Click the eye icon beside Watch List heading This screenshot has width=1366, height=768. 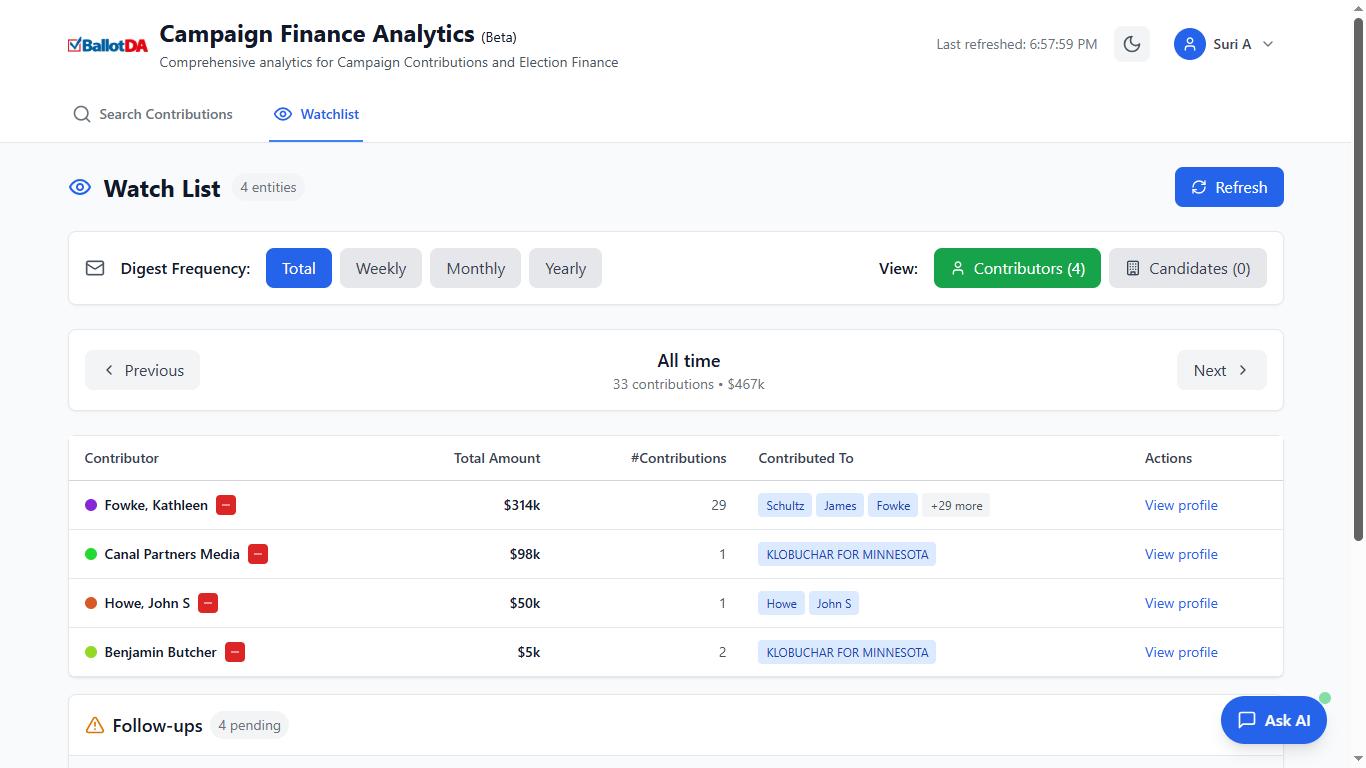pyautogui.click(x=80, y=187)
